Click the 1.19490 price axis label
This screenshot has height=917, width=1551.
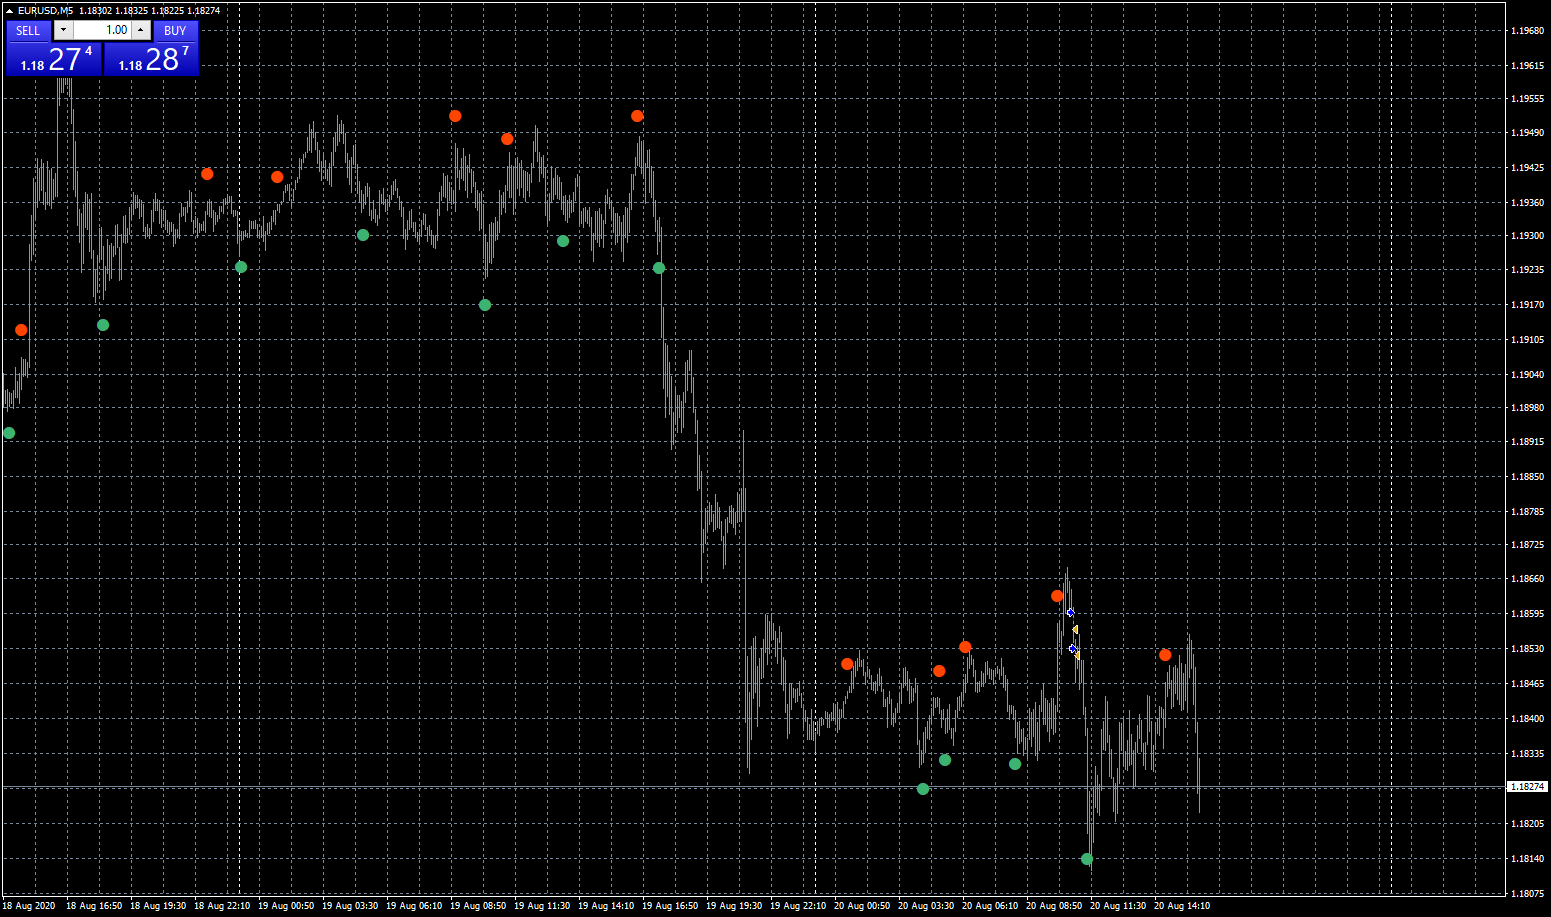[1527, 133]
